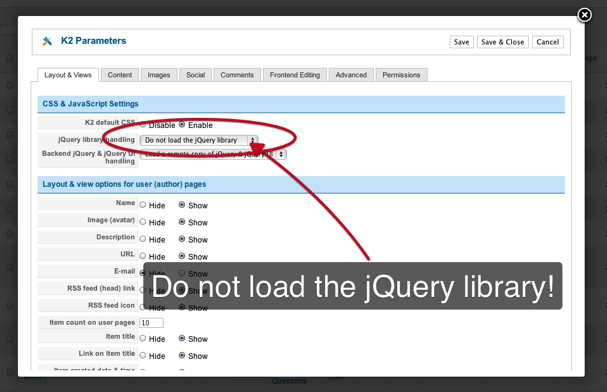Select Hide for Link on item title
This screenshot has height=392, width=607.
pyautogui.click(x=143, y=355)
